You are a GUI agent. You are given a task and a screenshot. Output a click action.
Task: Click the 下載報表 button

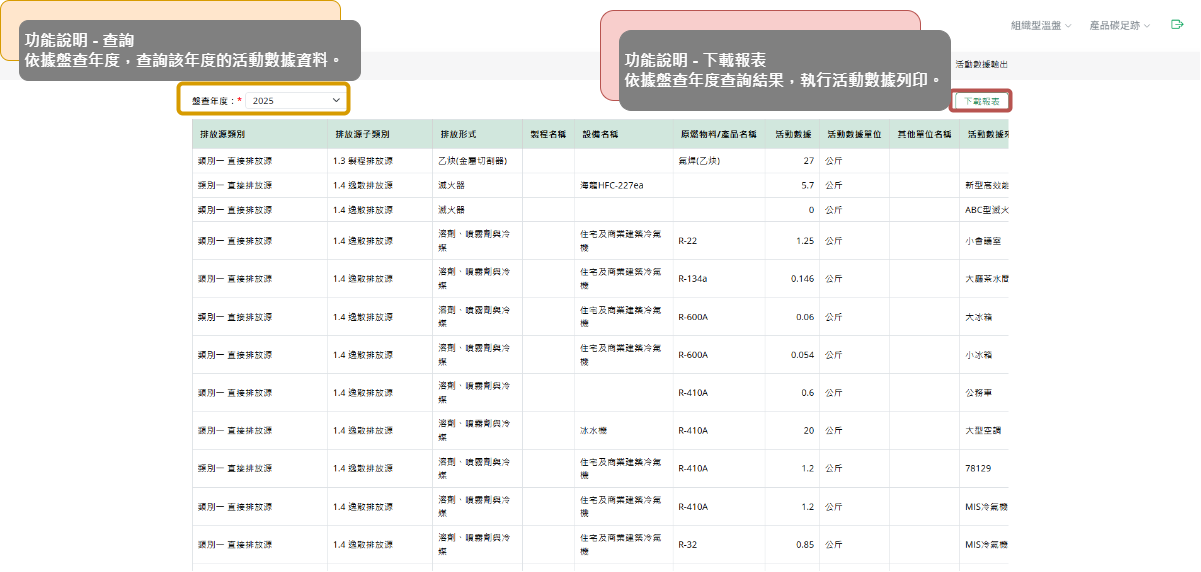982,101
